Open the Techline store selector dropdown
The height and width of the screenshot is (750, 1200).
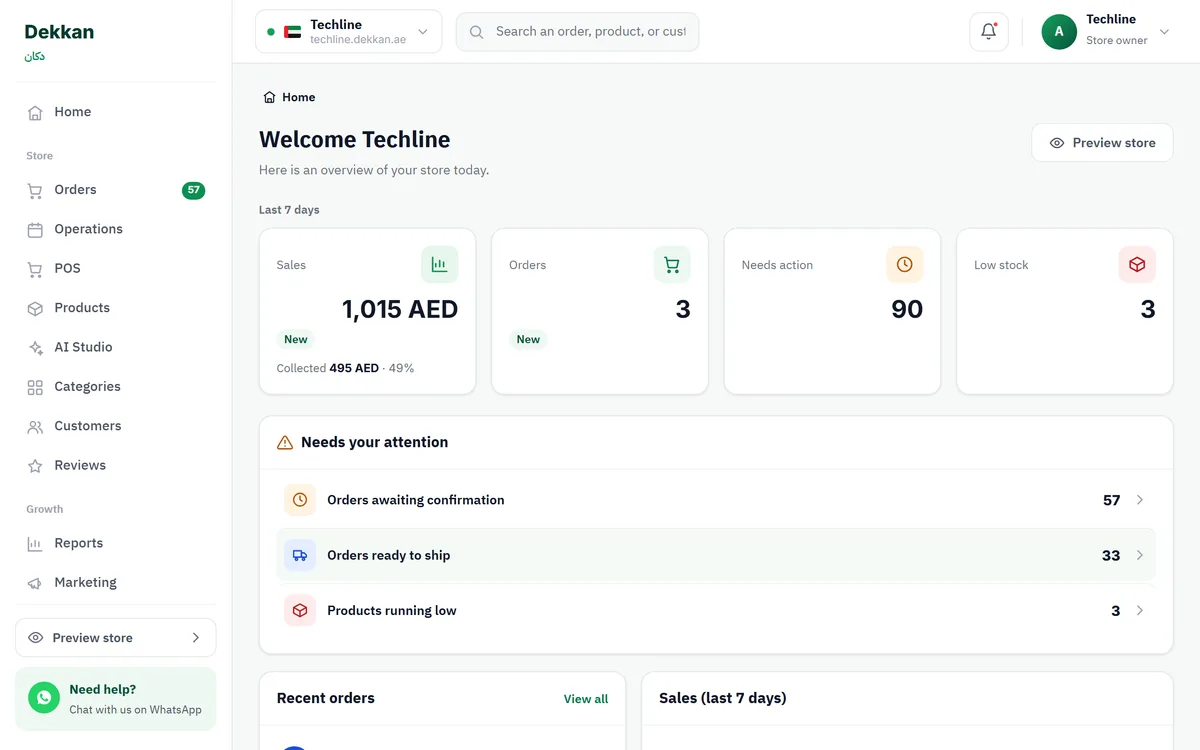coord(348,31)
